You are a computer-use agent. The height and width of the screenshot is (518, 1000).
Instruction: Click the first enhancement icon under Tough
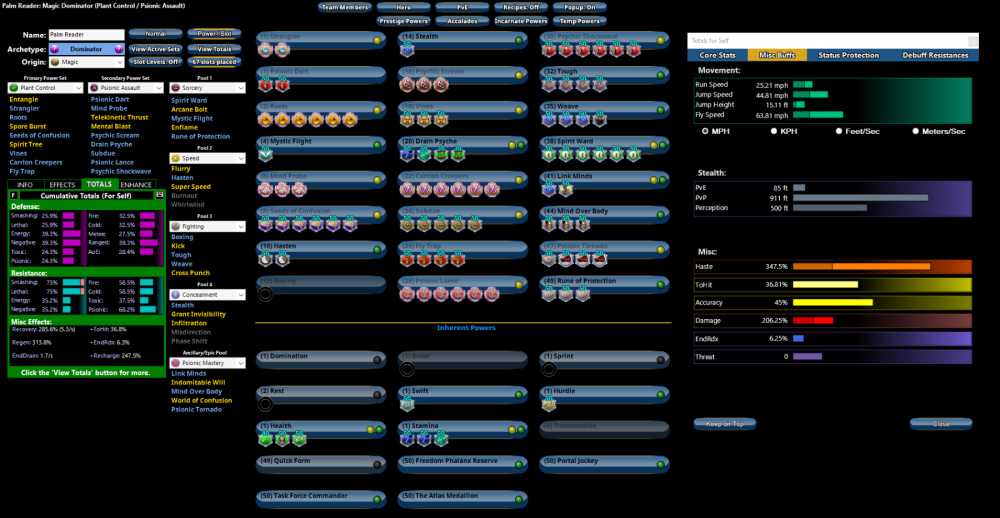pyautogui.click(x=550, y=85)
